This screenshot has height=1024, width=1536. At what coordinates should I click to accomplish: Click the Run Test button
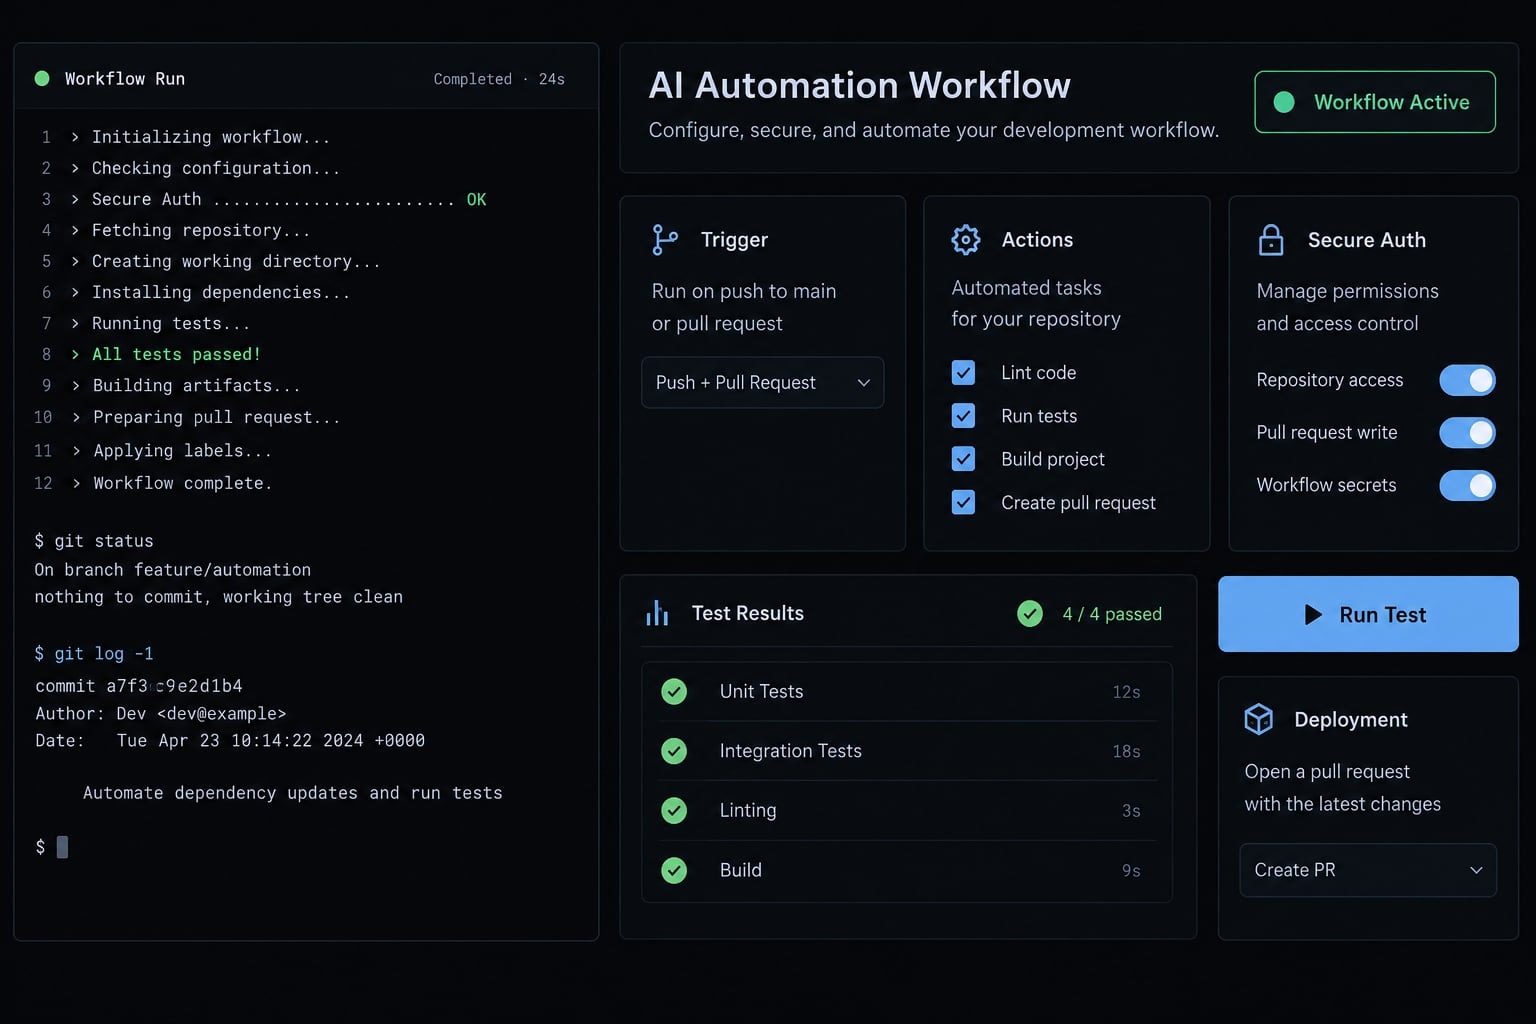point(1368,614)
